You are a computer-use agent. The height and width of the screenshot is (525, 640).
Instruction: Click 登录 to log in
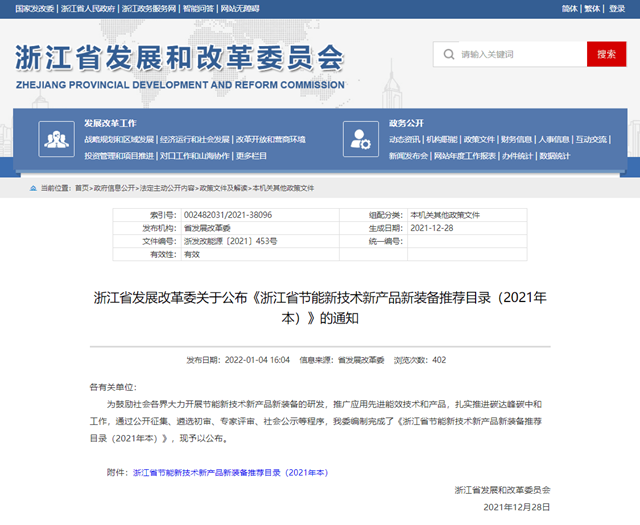point(620,8)
